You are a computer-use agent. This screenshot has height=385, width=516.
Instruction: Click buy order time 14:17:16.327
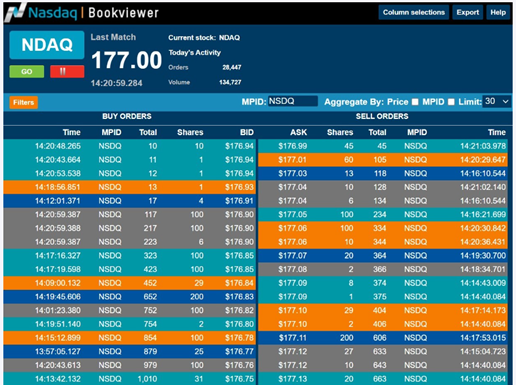point(58,256)
